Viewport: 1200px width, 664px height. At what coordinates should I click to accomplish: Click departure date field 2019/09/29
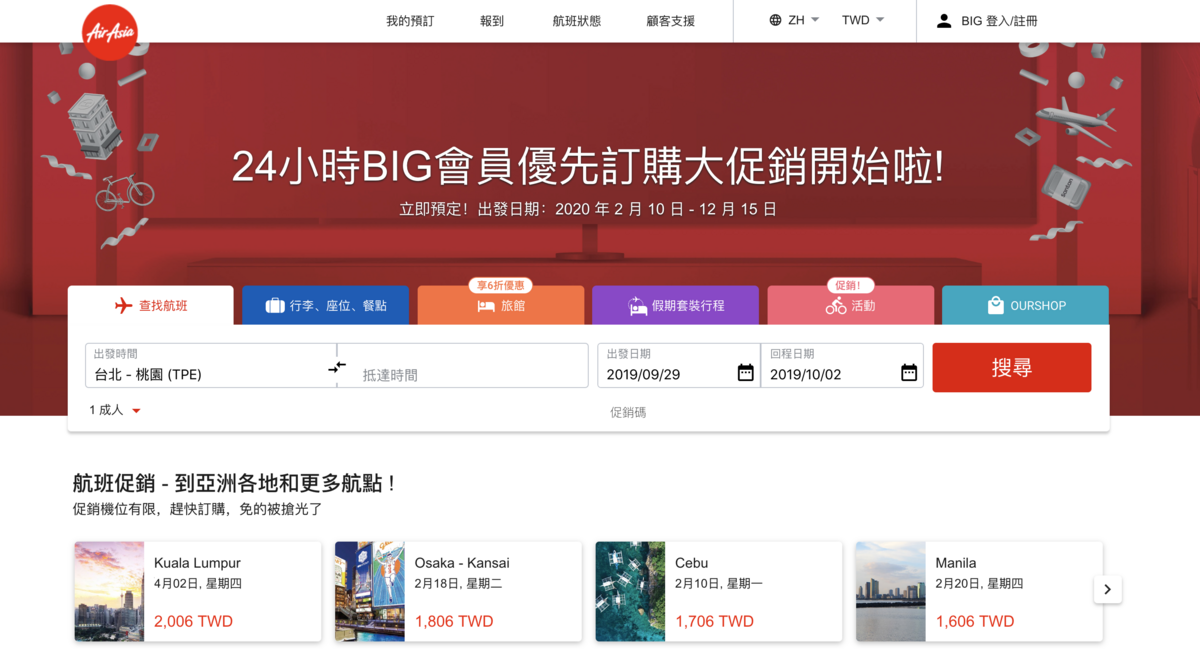(679, 366)
